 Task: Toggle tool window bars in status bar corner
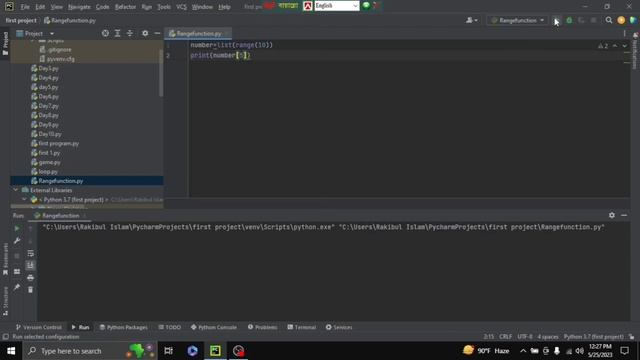click(x=5, y=337)
